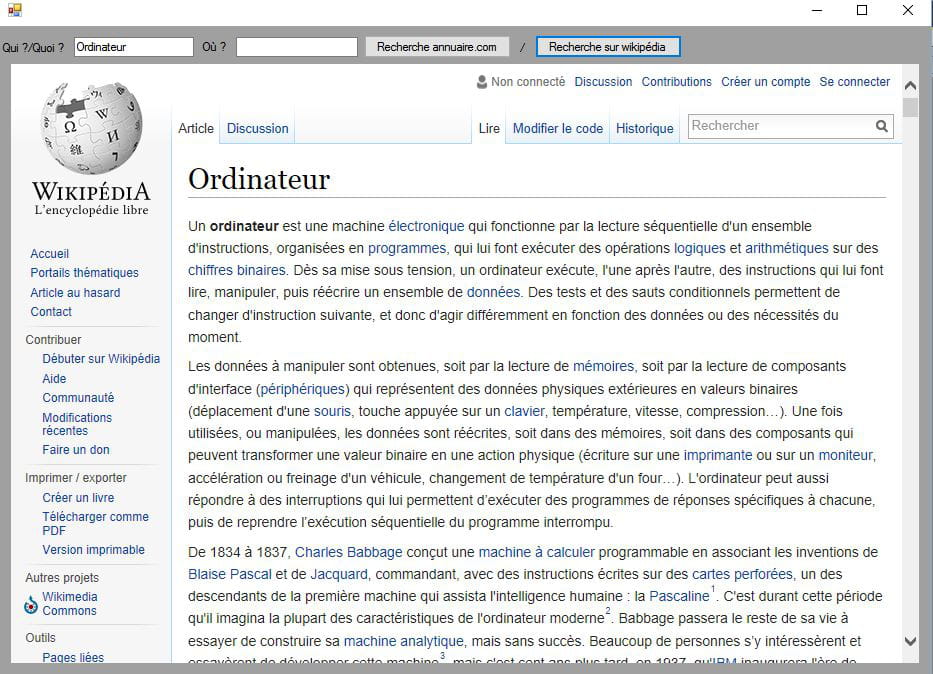Open the moniteur link
This screenshot has width=933, height=674.
tap(846, 455)
